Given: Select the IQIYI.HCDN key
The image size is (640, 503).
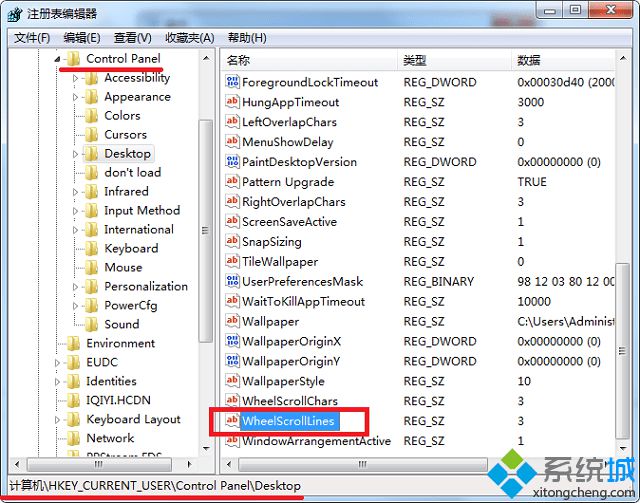Looking at the screenshot, I should (x=118, y=400).
